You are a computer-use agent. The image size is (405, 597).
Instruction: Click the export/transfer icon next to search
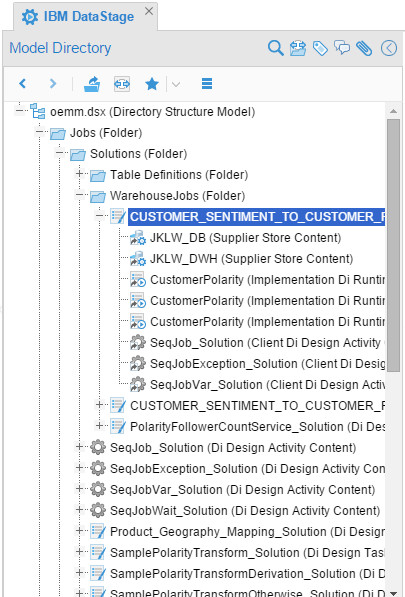(x=298, y=48)
